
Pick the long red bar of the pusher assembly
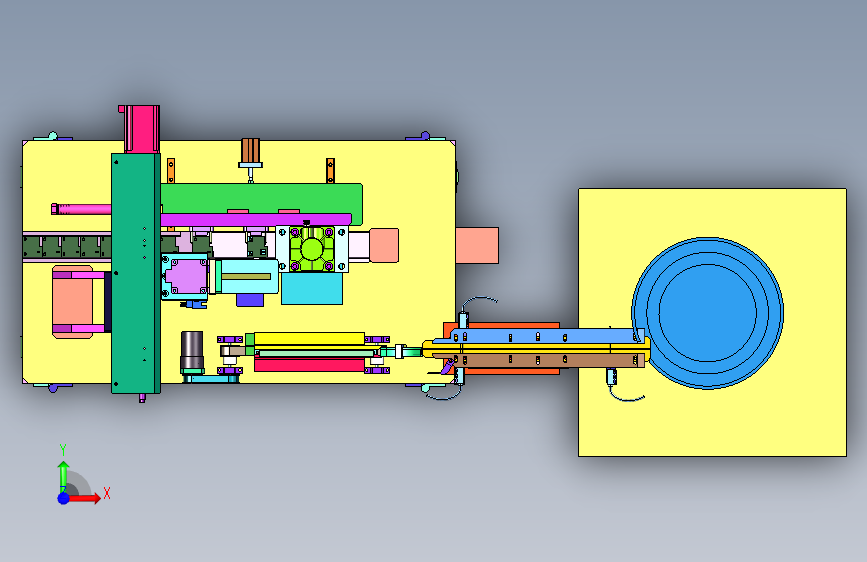309,365
